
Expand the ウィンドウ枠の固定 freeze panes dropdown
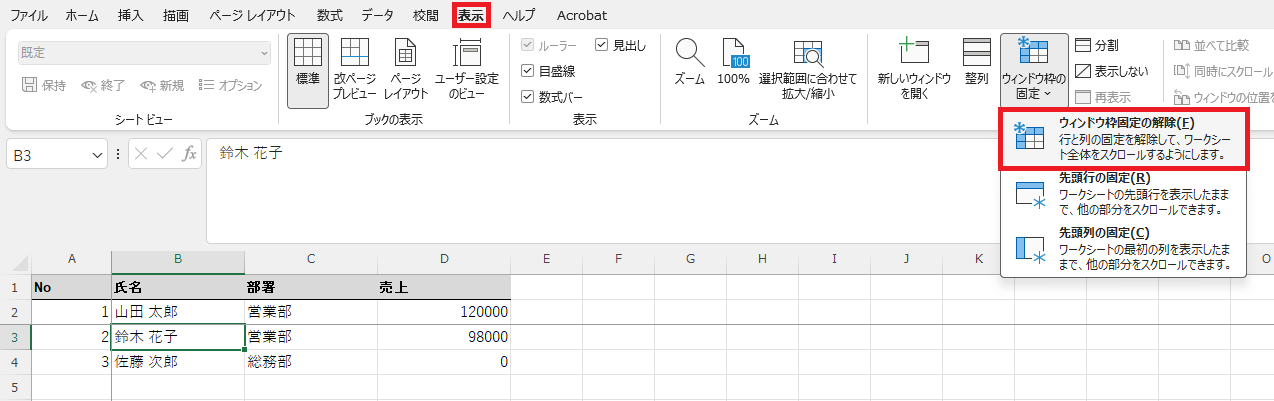point(1033,73)
